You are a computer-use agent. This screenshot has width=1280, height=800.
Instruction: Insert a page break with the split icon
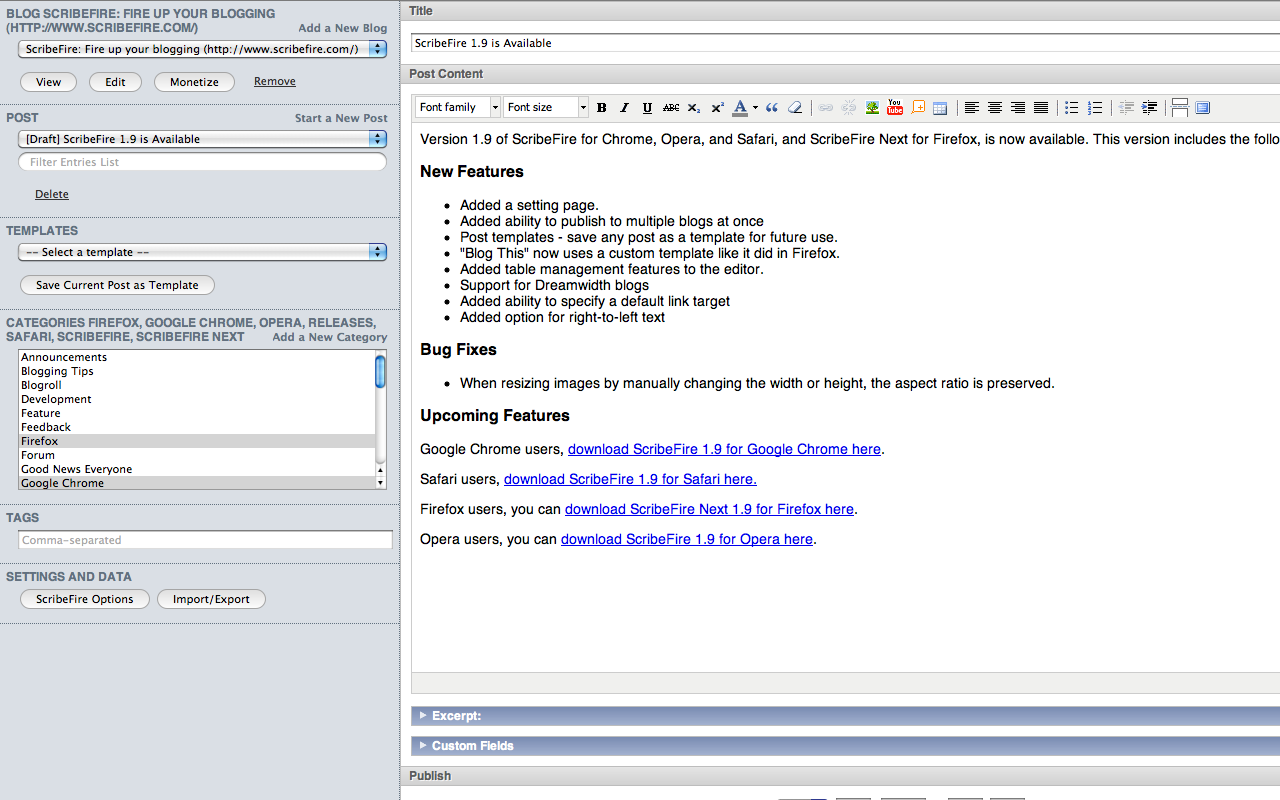1180,108
